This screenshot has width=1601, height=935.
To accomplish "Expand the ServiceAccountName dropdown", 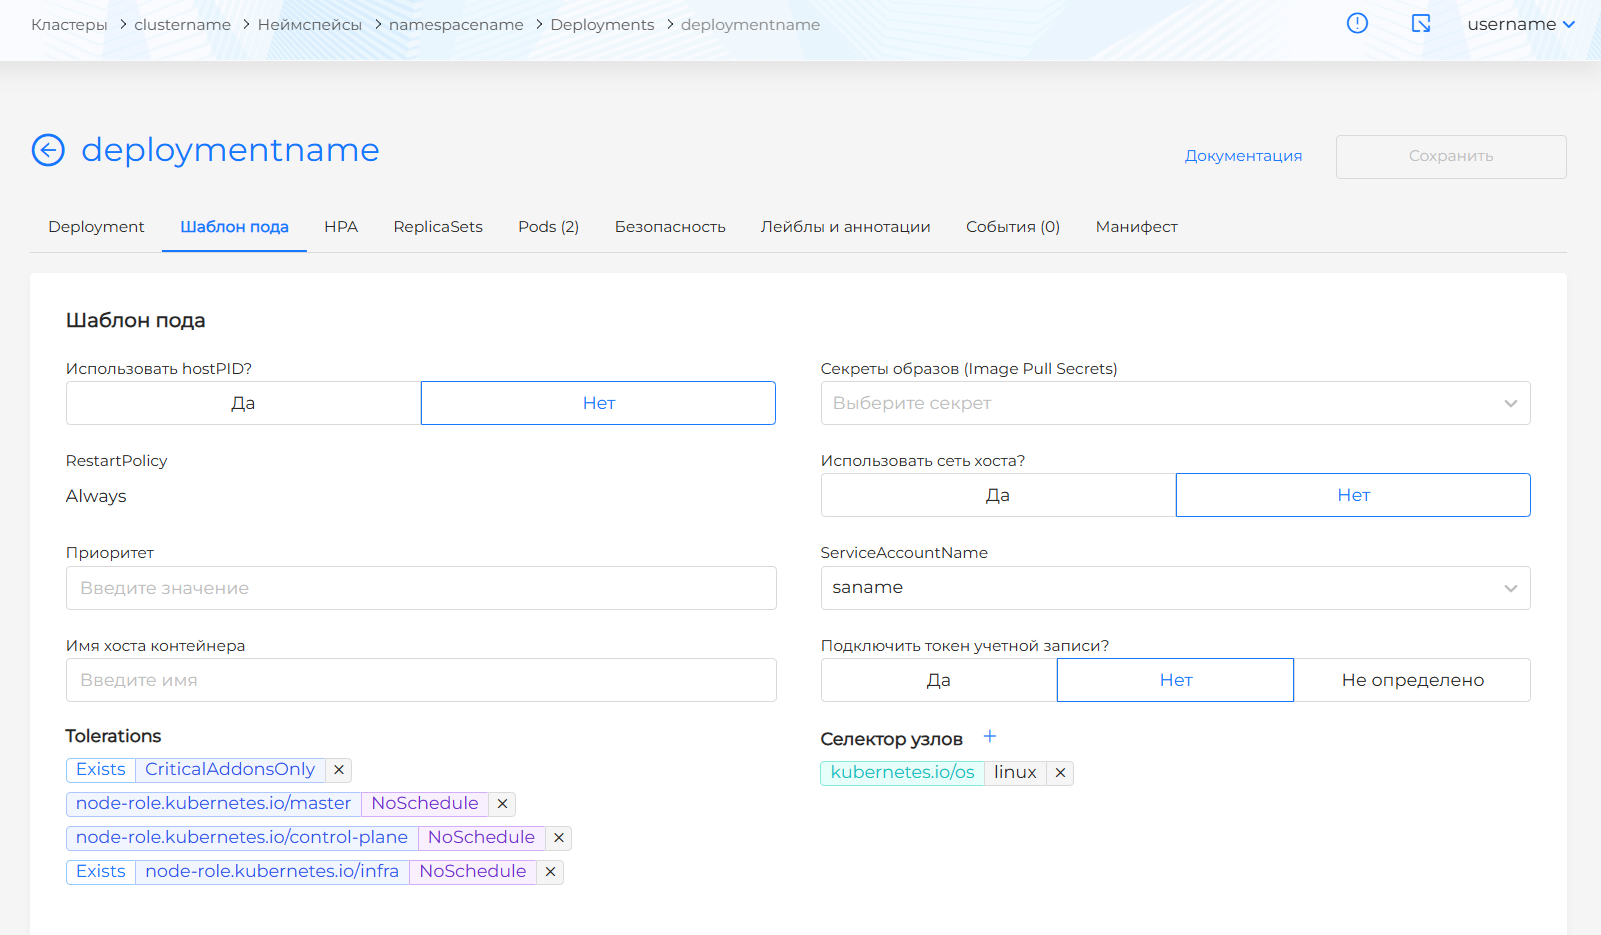I will click(1175, 588).
